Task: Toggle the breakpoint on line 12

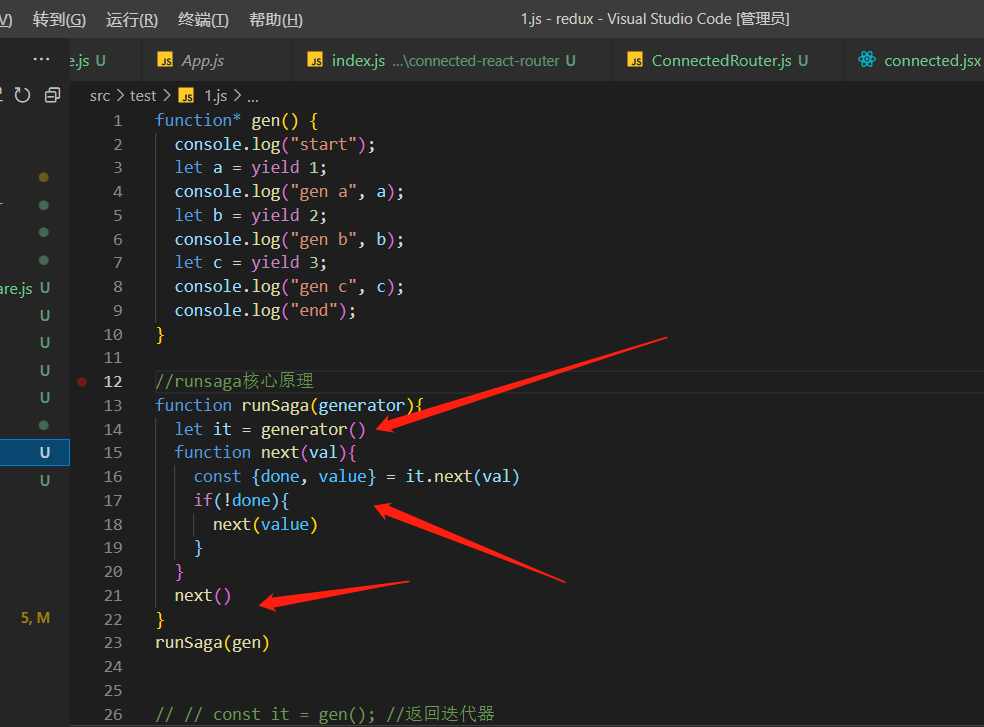Action: pyautogui.click(x=82, y=381)
